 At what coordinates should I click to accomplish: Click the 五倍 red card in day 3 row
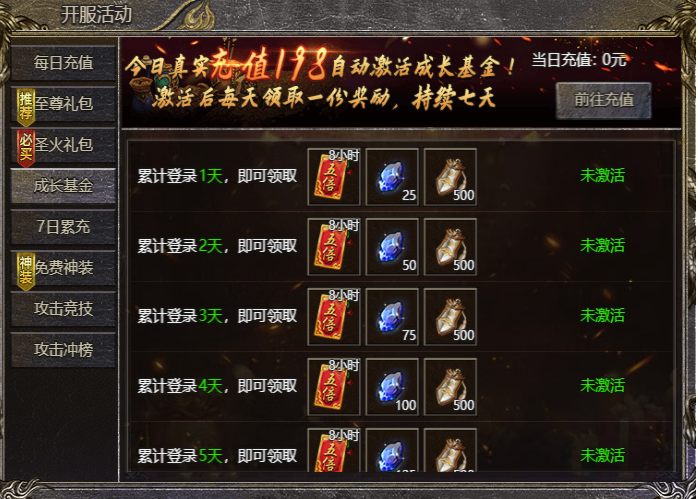pos(334,316)
